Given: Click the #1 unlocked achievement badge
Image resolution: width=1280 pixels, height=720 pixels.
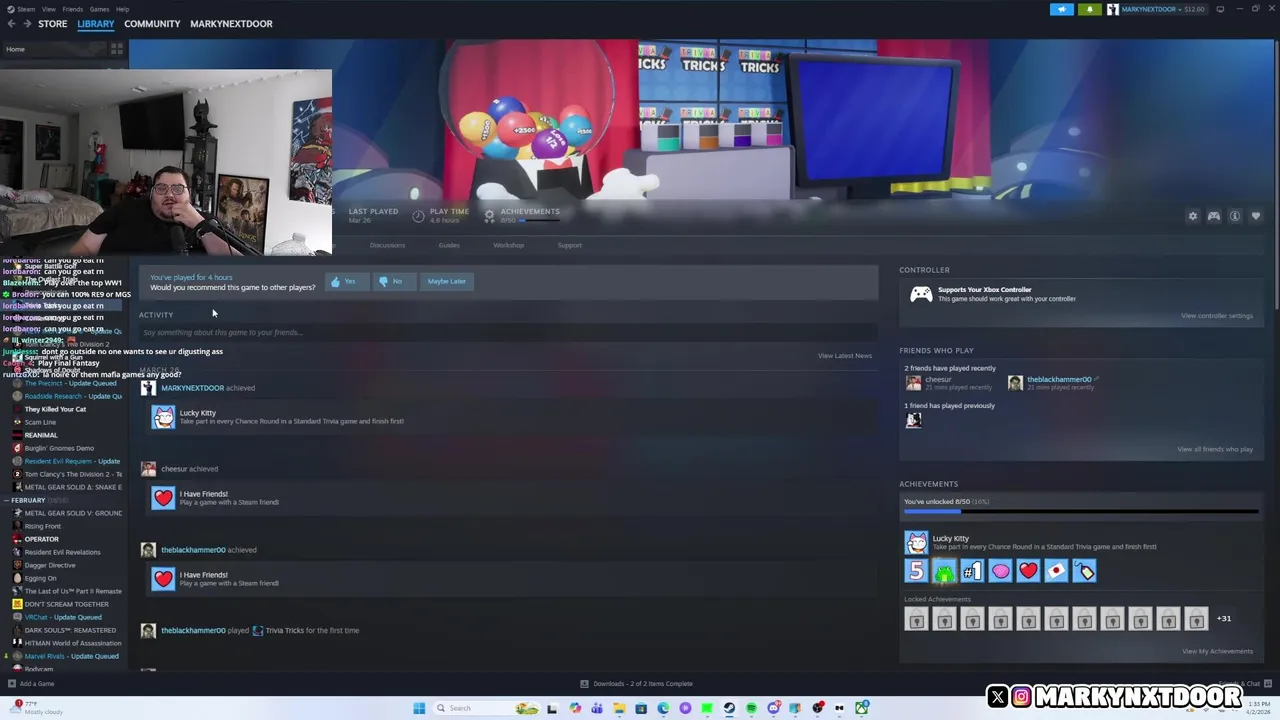Looking at the screenshot, I should pos(972,571).
